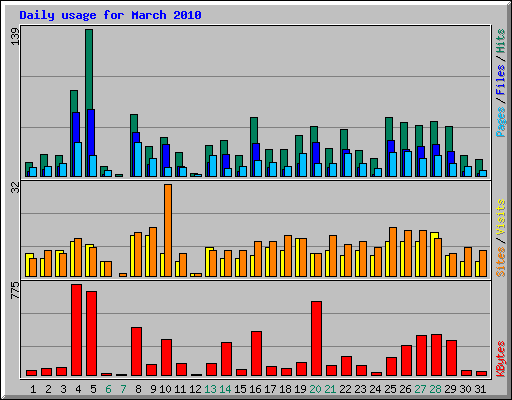Click the day 5 axis label
Screen dimensions: 512x400
pos(93,389)
